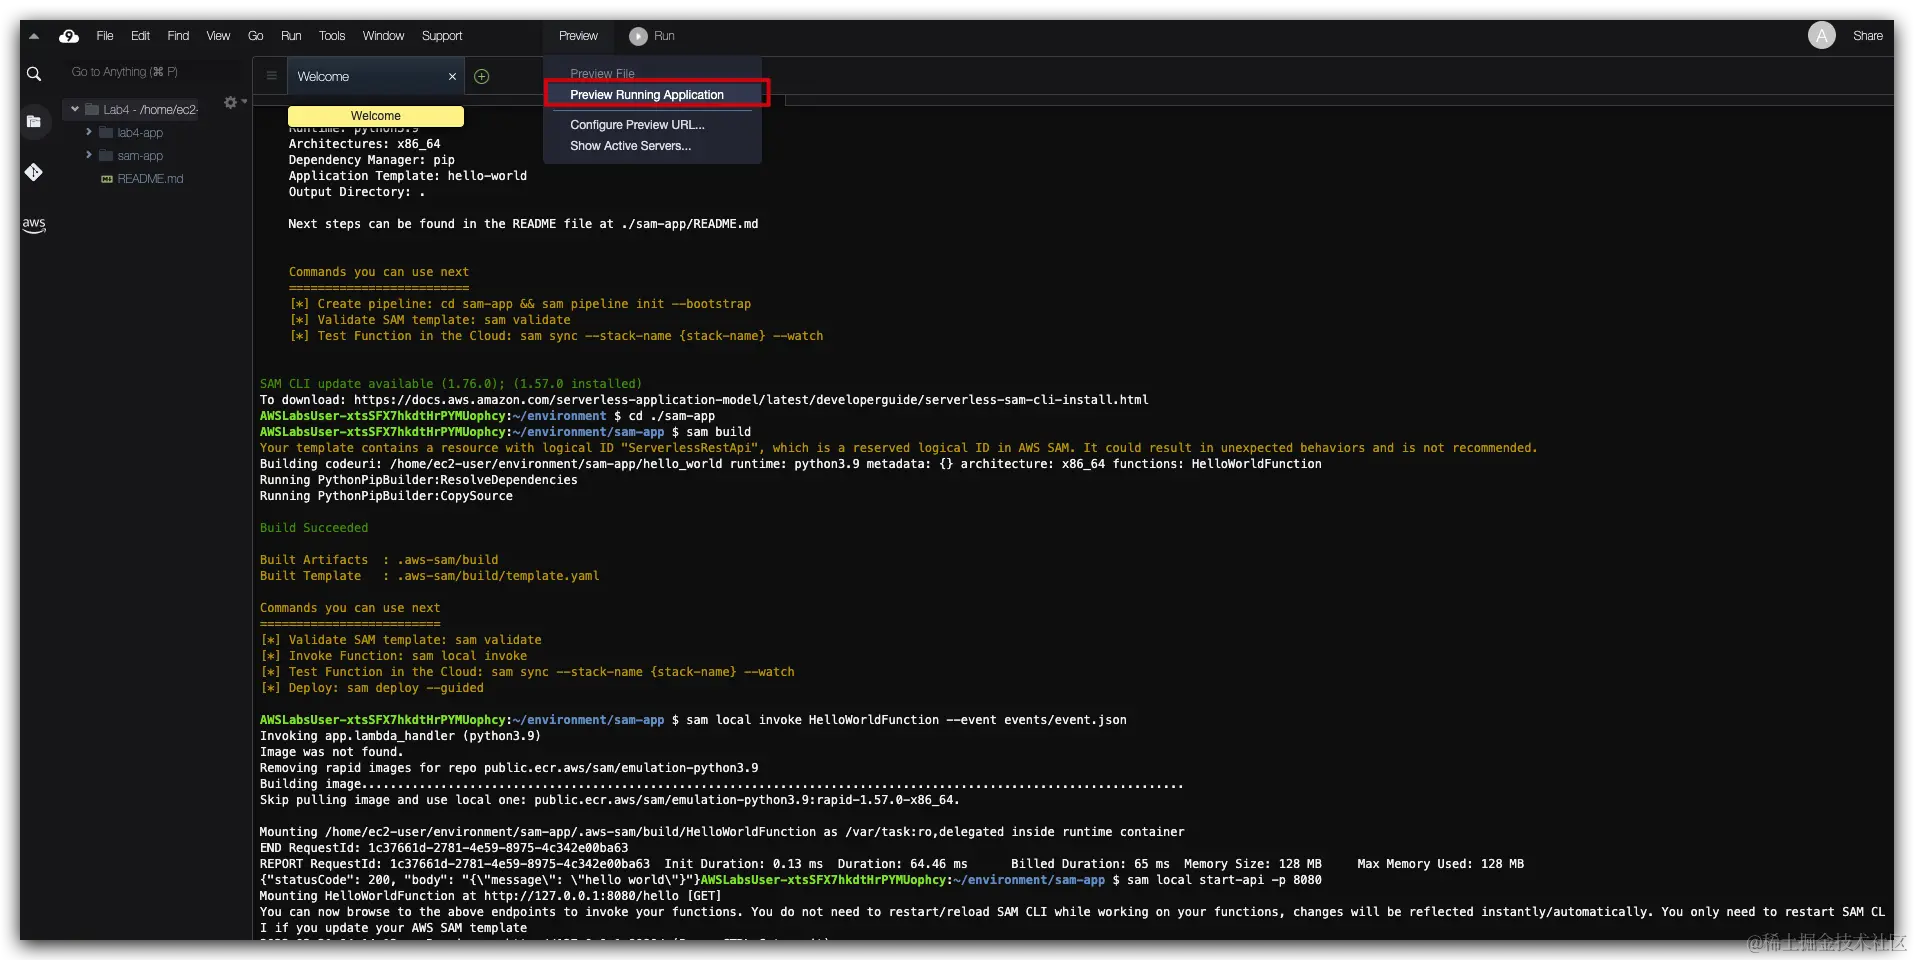The width and height of the screenshot is (1914, 960).
Task: Open file tree settings gear icon
Action: coord(231,103)
